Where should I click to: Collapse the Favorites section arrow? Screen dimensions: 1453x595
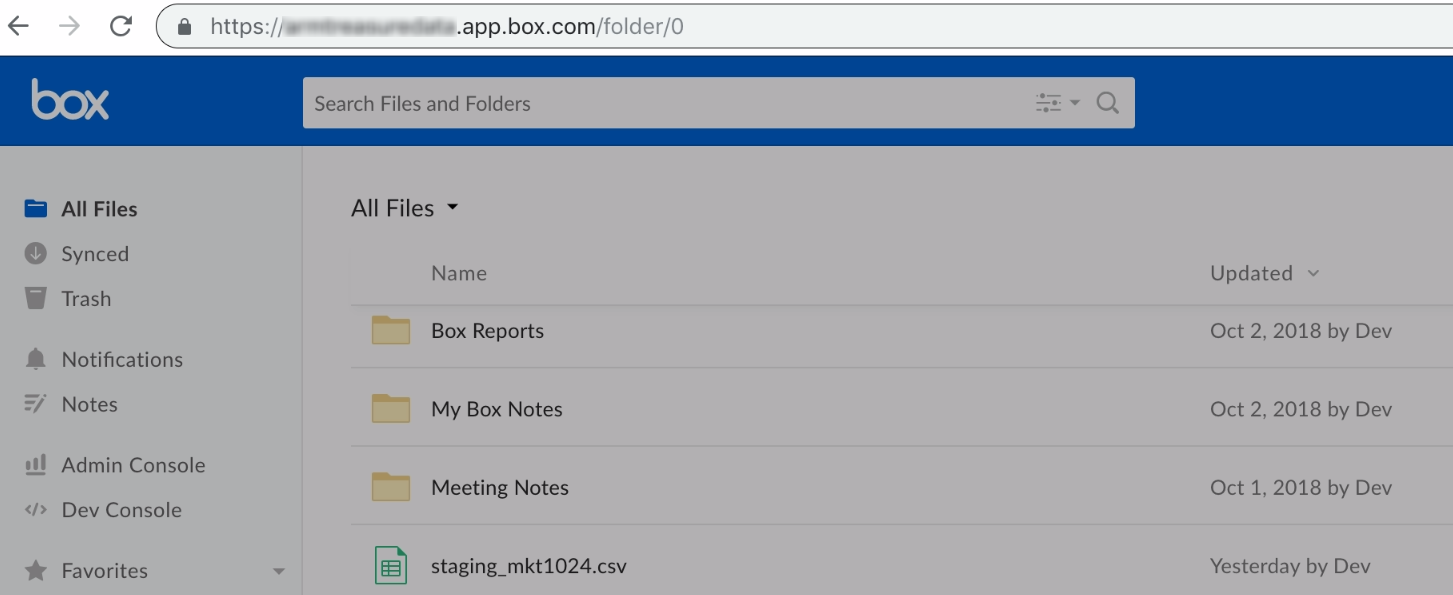coord(279,572)
